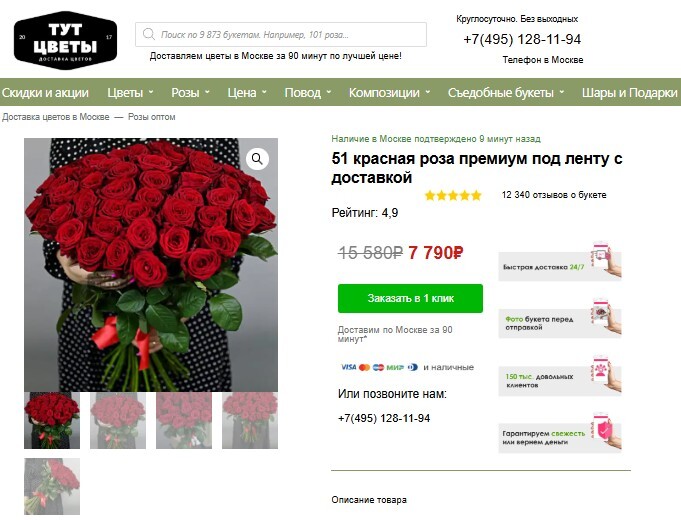Open Скидки и акции menu item
Image resolution: width=681 pixels, height=520 pixels.
(45, 93)
